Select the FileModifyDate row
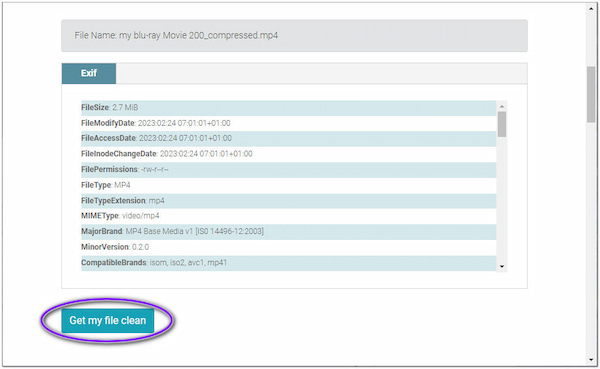Image resolution: width=600 pixels, height=369 pixels. 289,123
